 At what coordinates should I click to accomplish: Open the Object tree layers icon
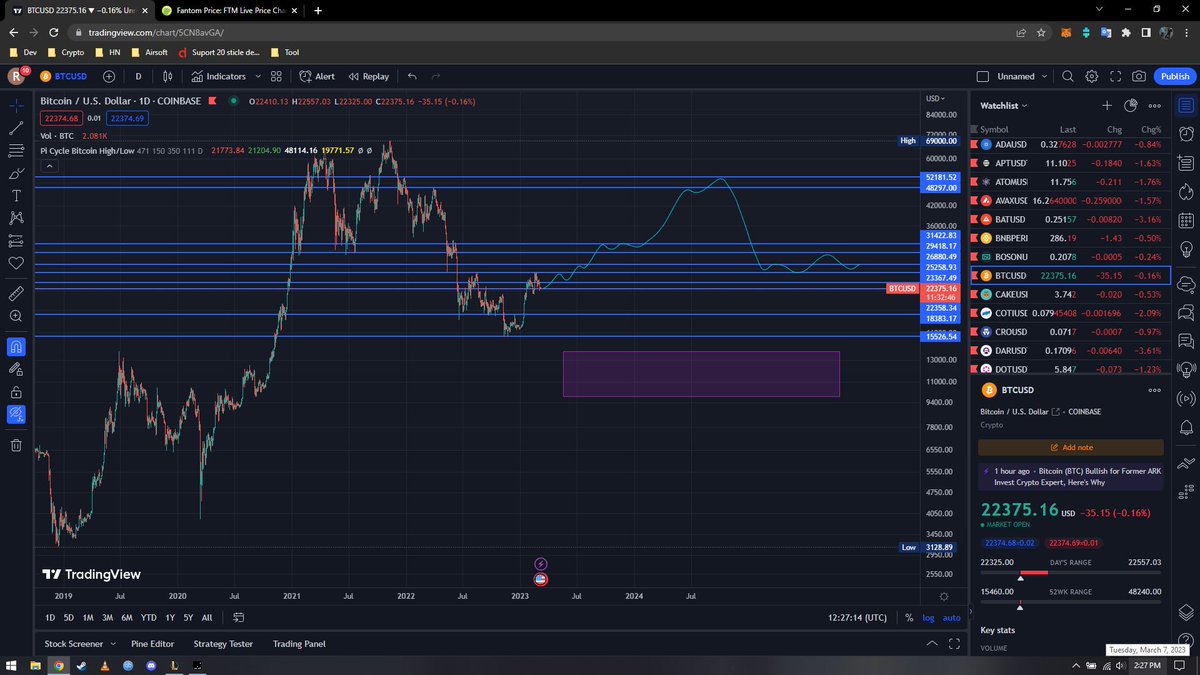click(x=1185, y=611)
